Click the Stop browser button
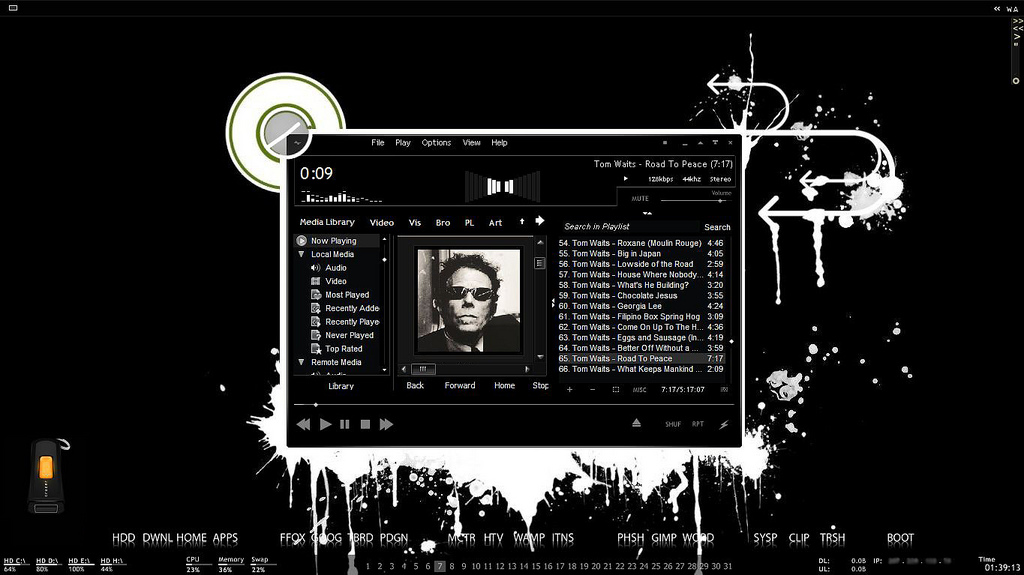Viewport: 1024px width, 575px height. (x=540, y=386)
